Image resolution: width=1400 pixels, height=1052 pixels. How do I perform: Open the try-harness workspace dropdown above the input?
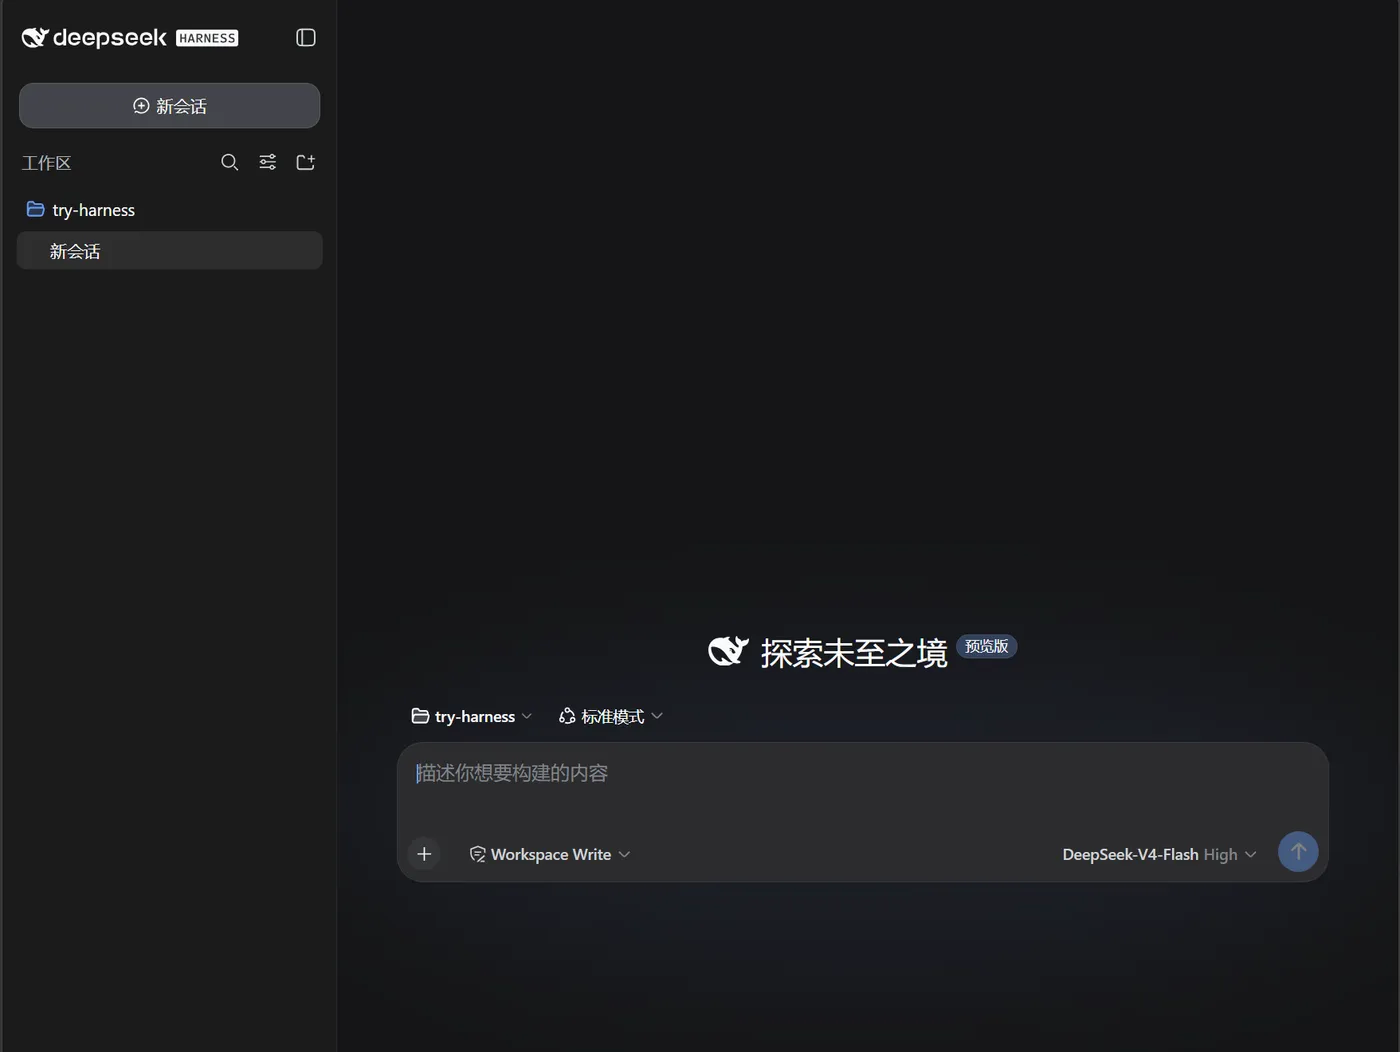click(x=472, y=716)
